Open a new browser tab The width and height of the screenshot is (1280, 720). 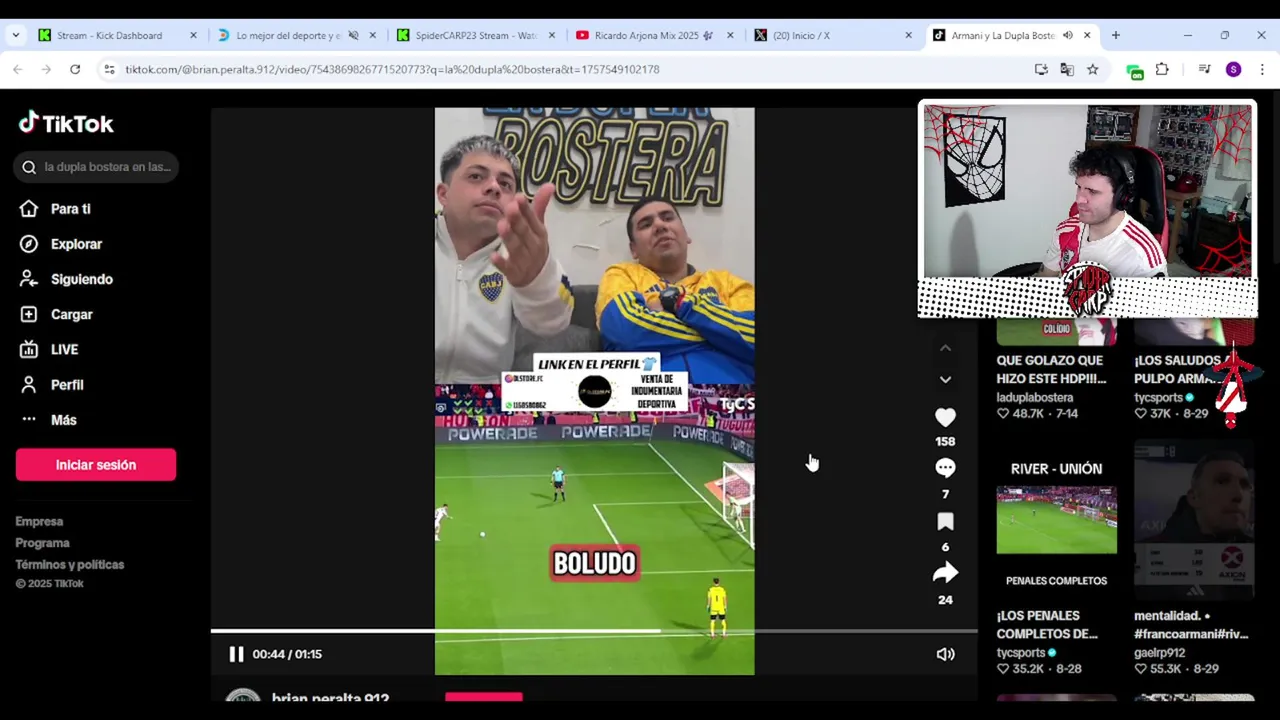pyautogui.click(x=1115, y=35)
